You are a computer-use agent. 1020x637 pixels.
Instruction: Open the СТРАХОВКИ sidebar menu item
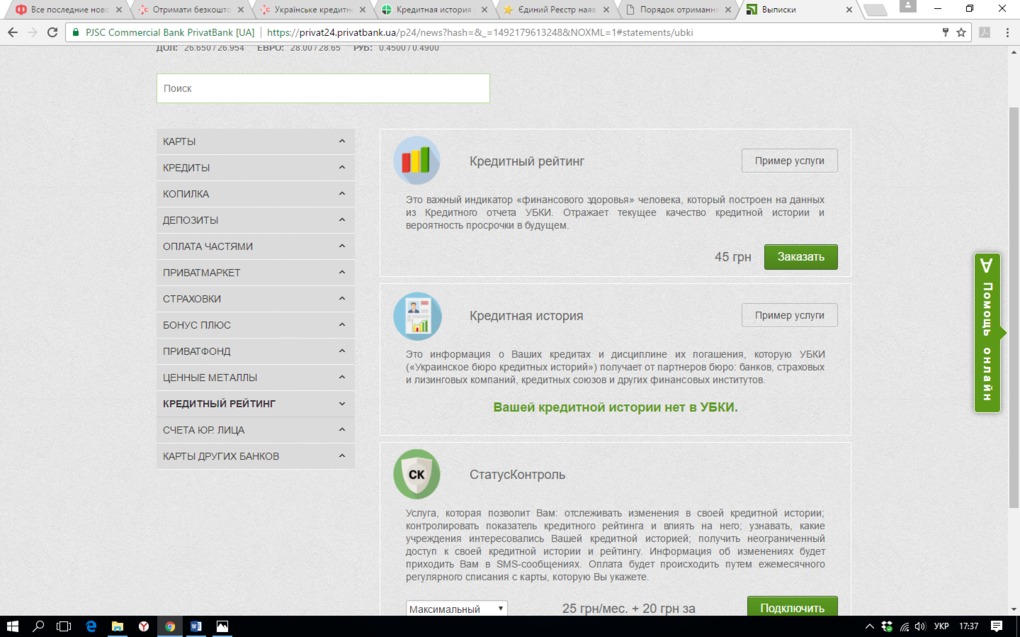click(x=255, y=299)
